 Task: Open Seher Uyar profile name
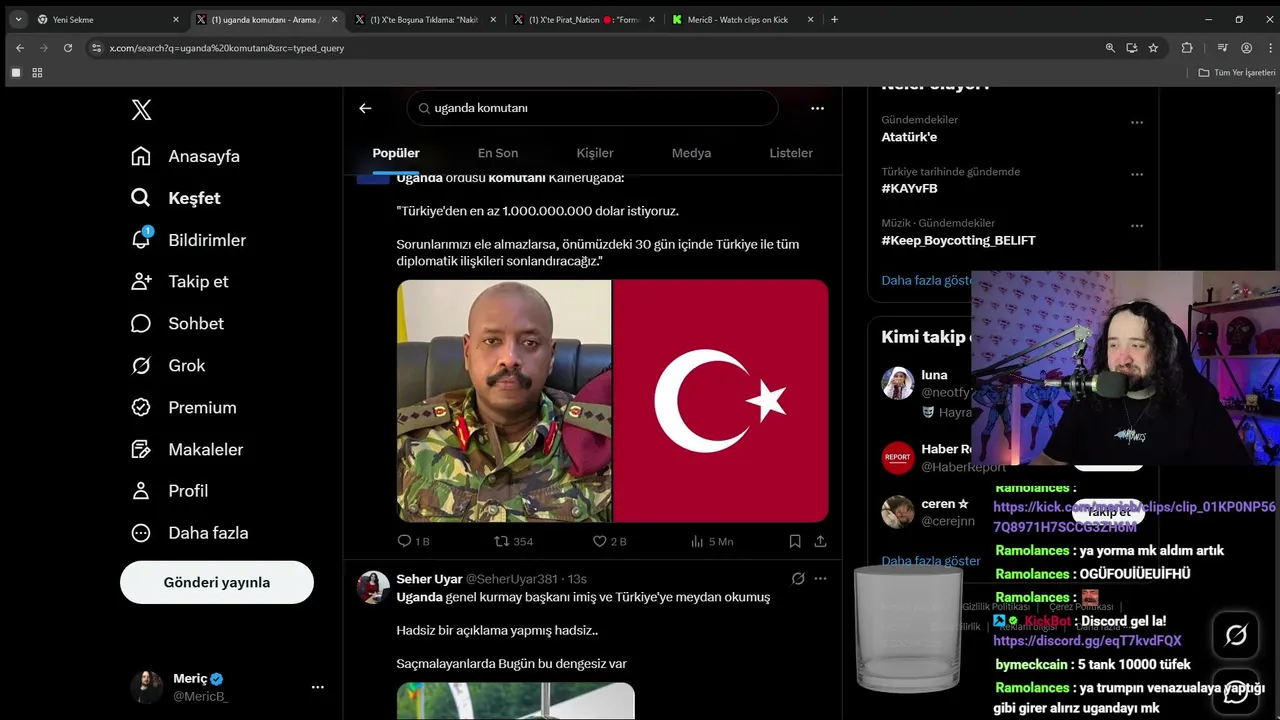(x=428, y=579)
